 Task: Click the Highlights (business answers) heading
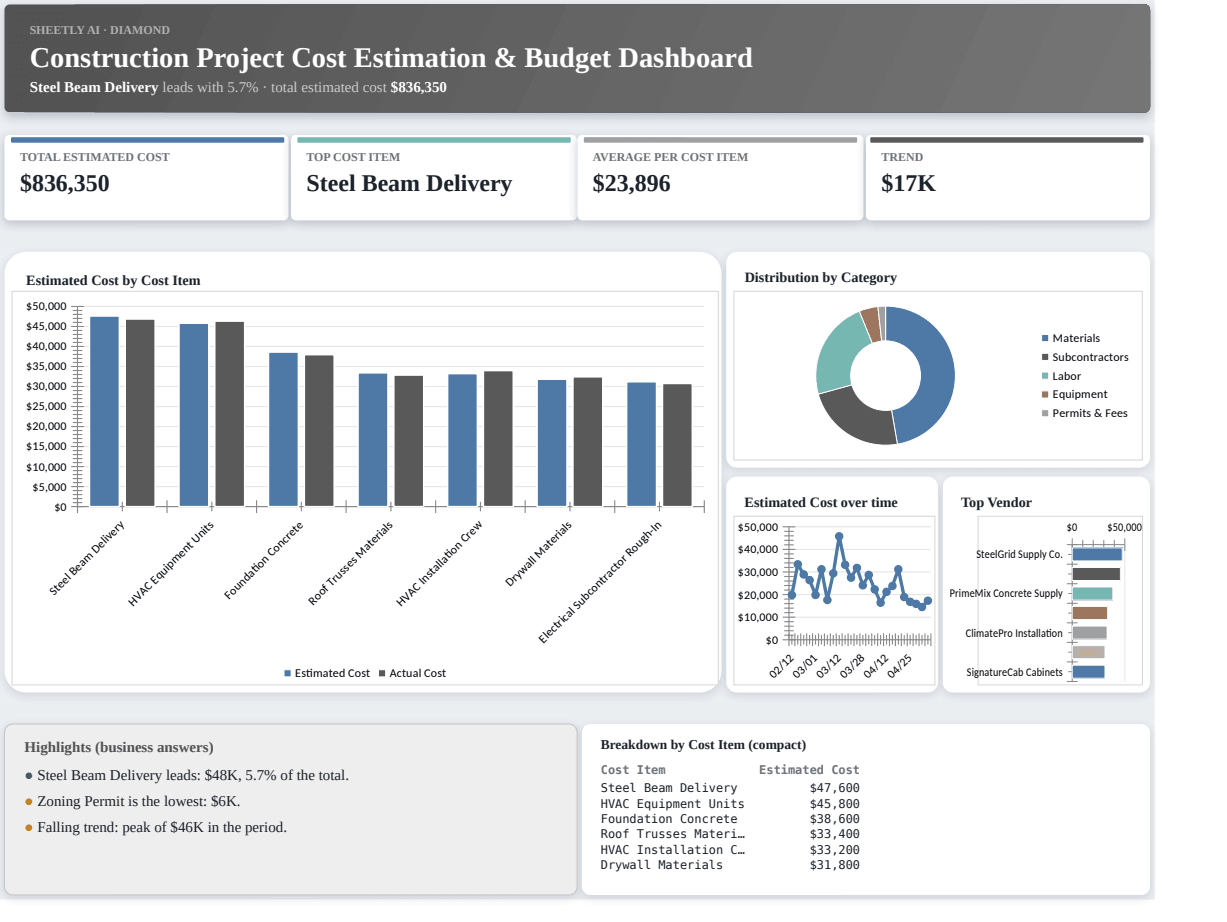119,748
